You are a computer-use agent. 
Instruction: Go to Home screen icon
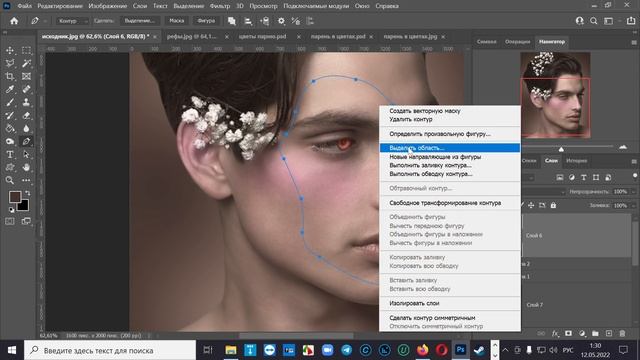14,21
